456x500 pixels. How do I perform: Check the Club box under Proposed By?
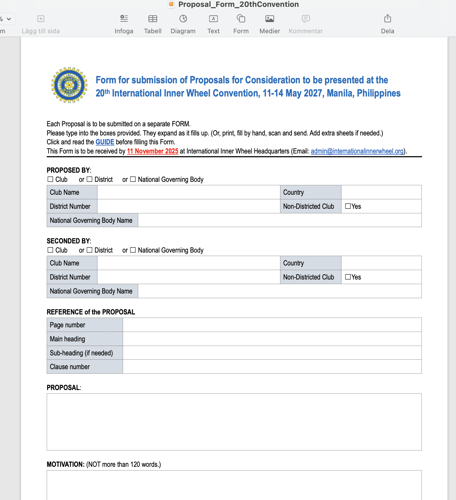pyautogui.click(x=50, y=179)
